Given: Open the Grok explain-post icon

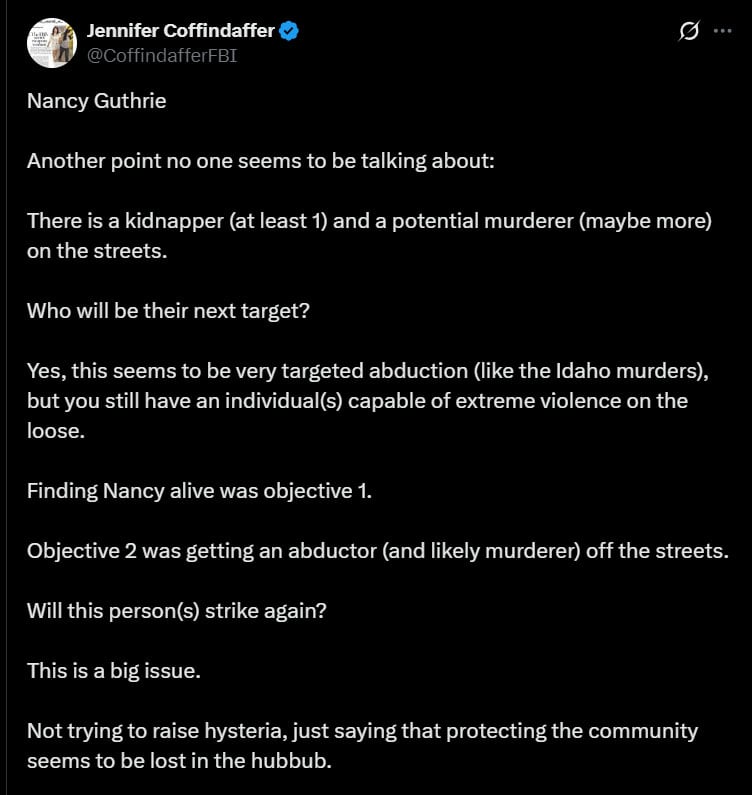Looking at the screenshot, I should (688, 32).
